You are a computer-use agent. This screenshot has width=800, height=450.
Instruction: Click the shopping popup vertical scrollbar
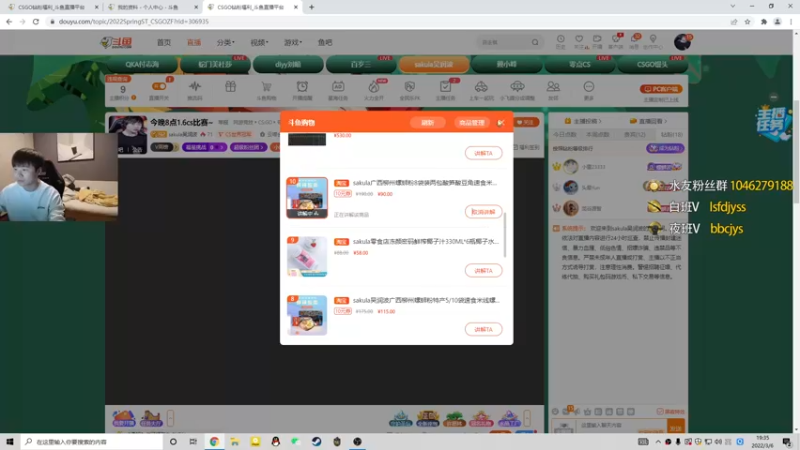[x=505, y=235]
